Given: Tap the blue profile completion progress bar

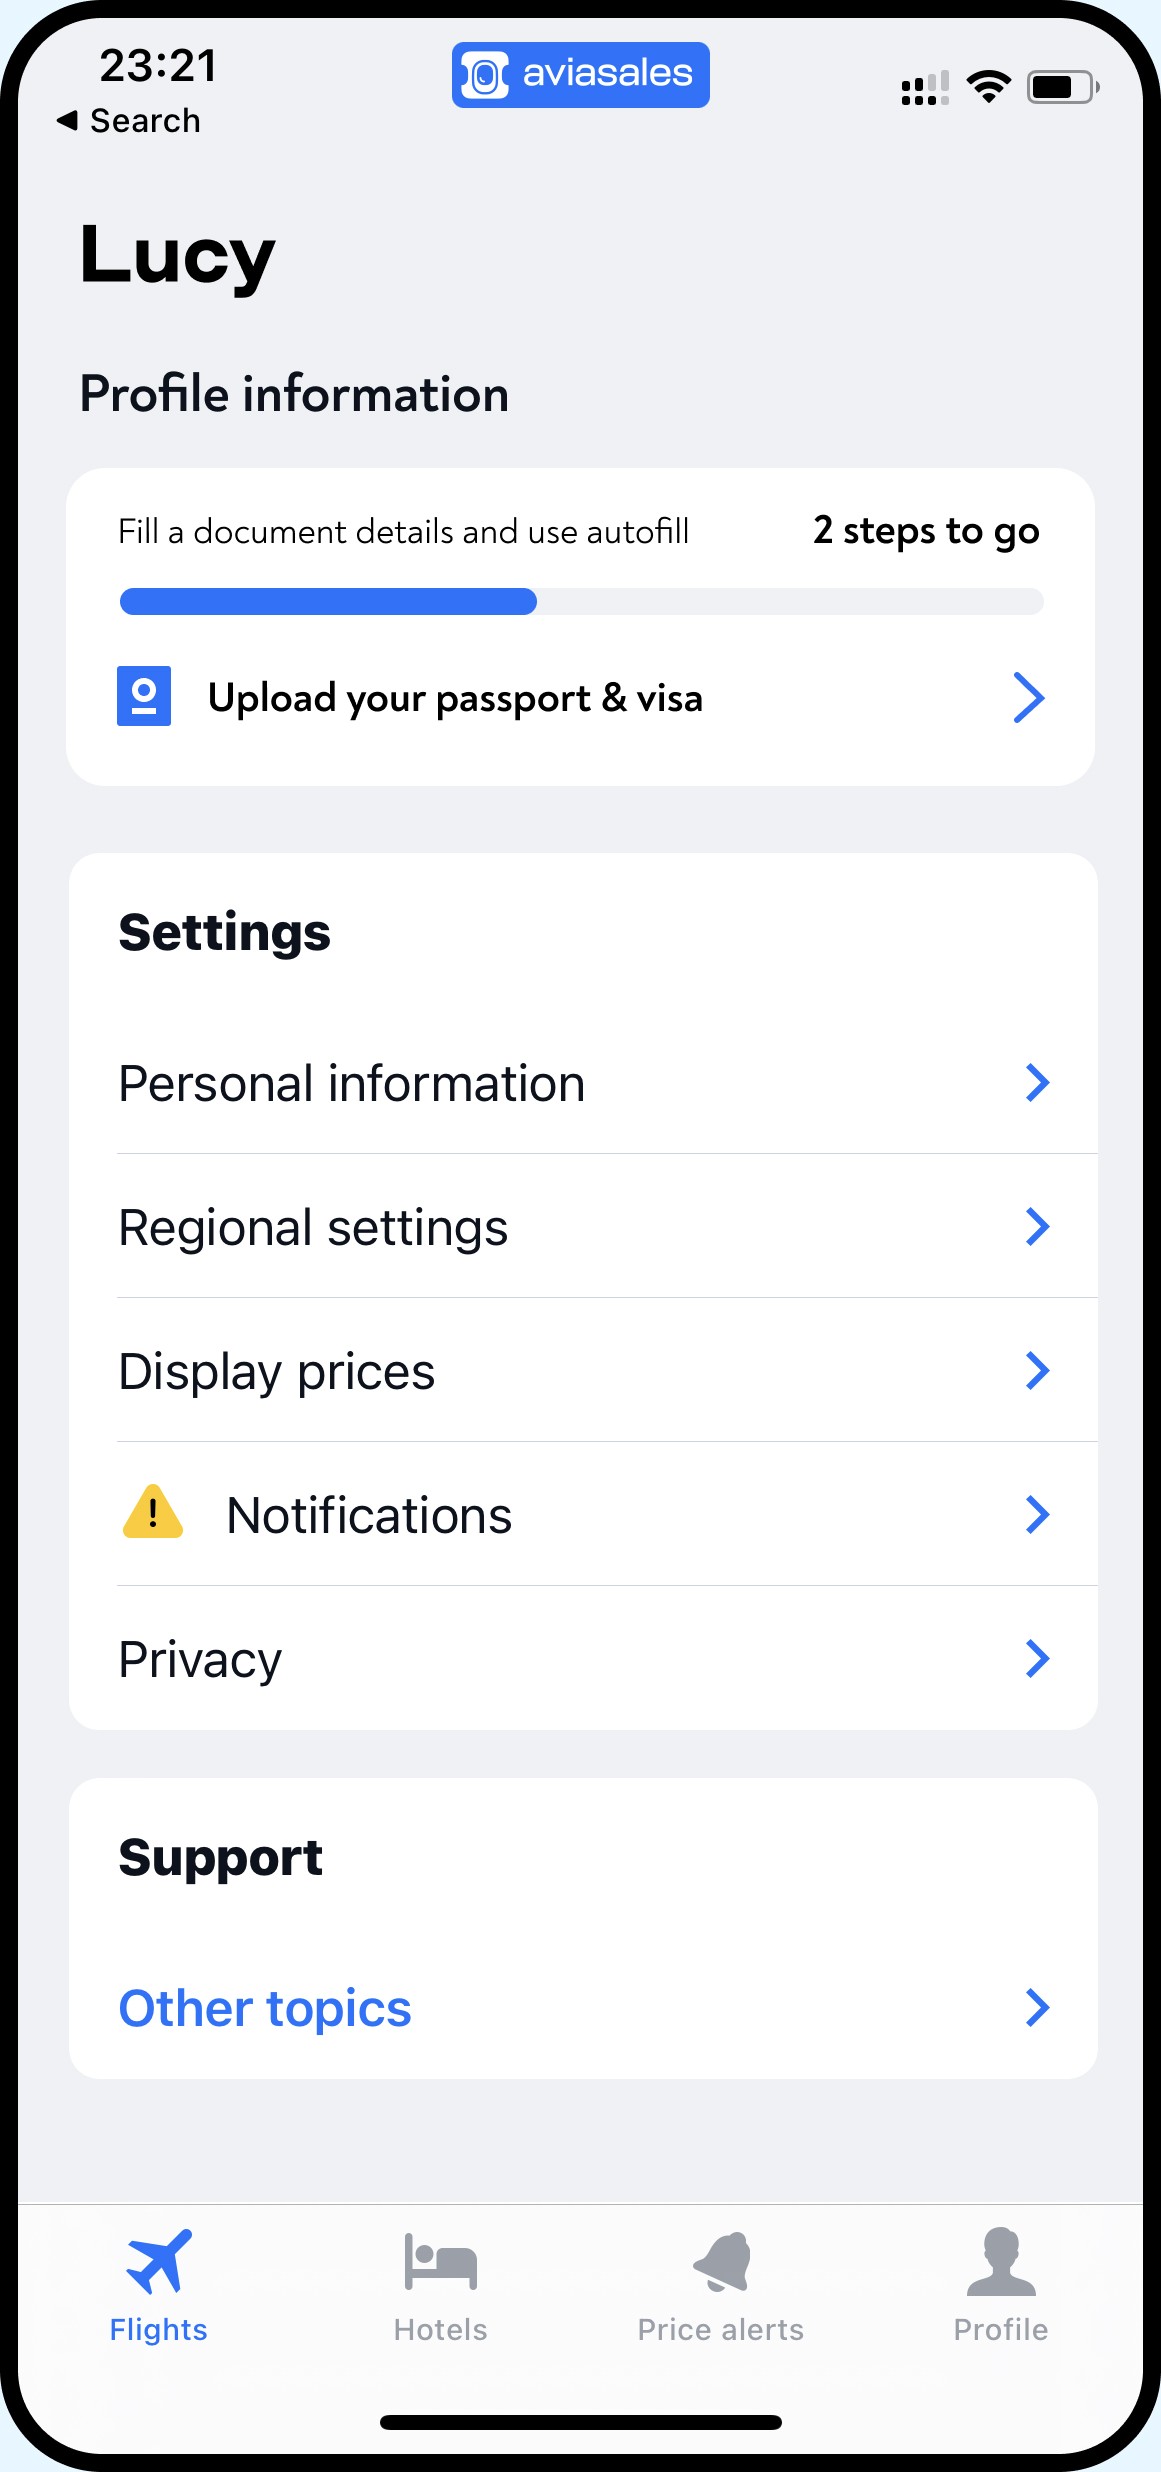Looking at the screenshot, I should (328, 601).
